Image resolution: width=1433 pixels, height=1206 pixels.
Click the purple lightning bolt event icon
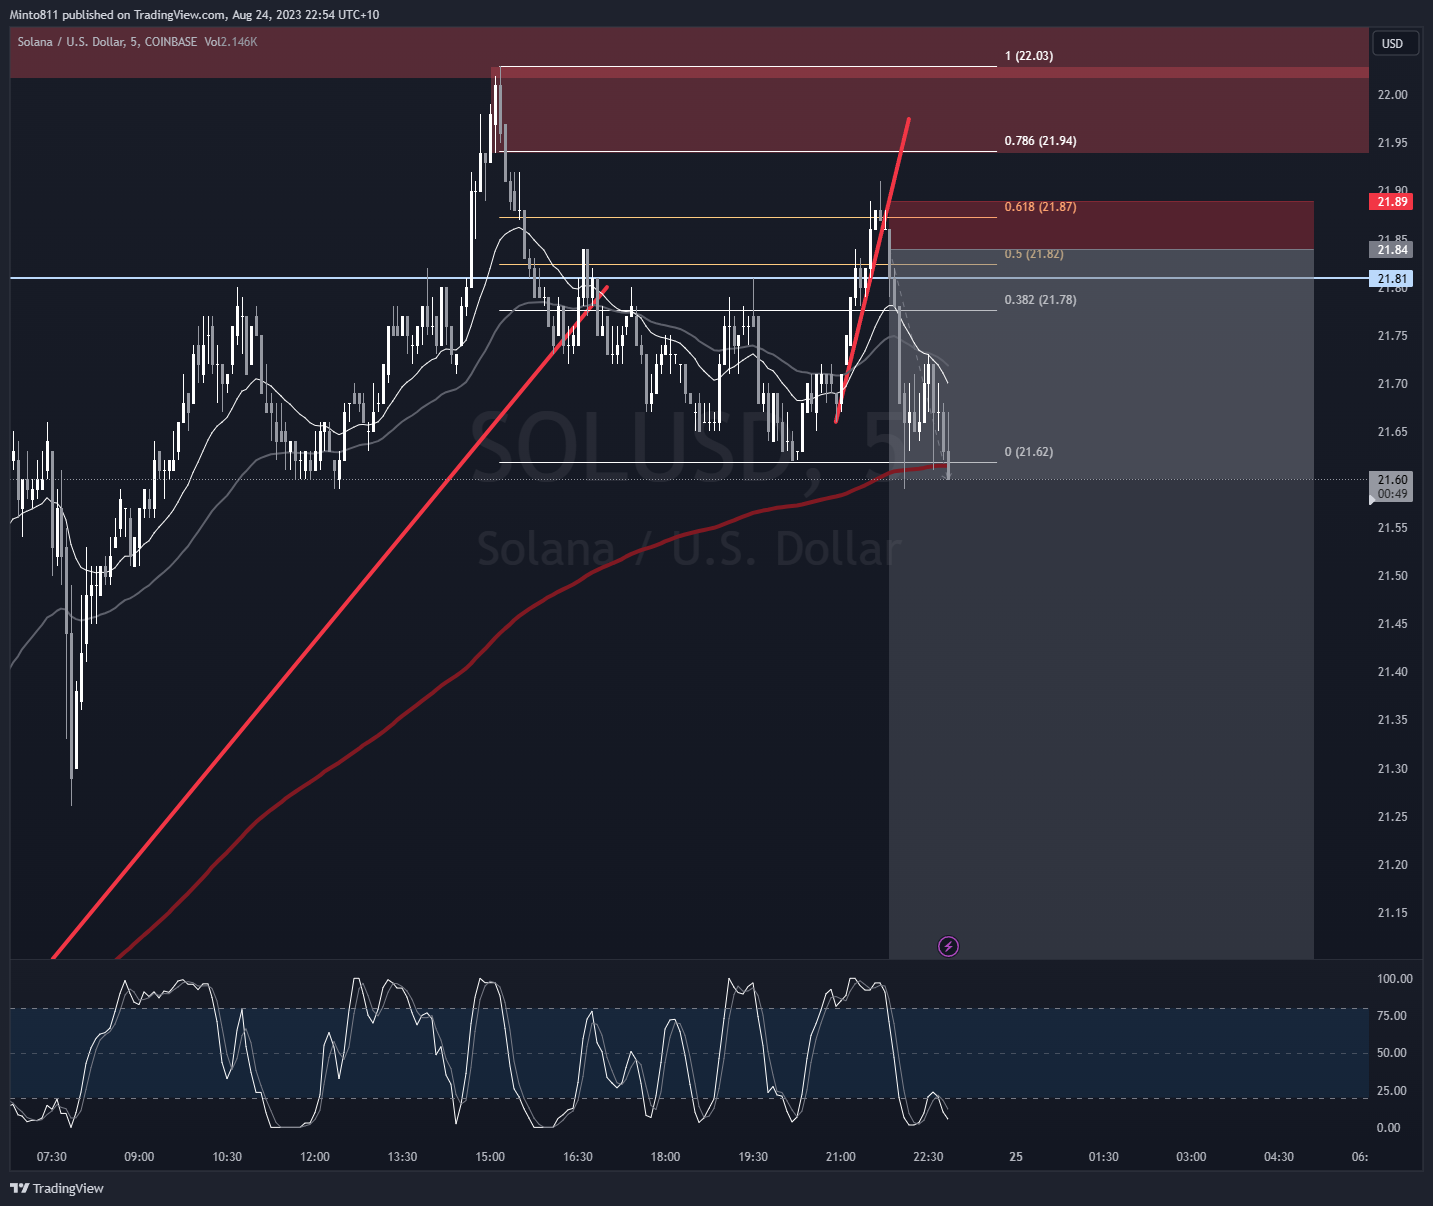click(x=948, y=946)
